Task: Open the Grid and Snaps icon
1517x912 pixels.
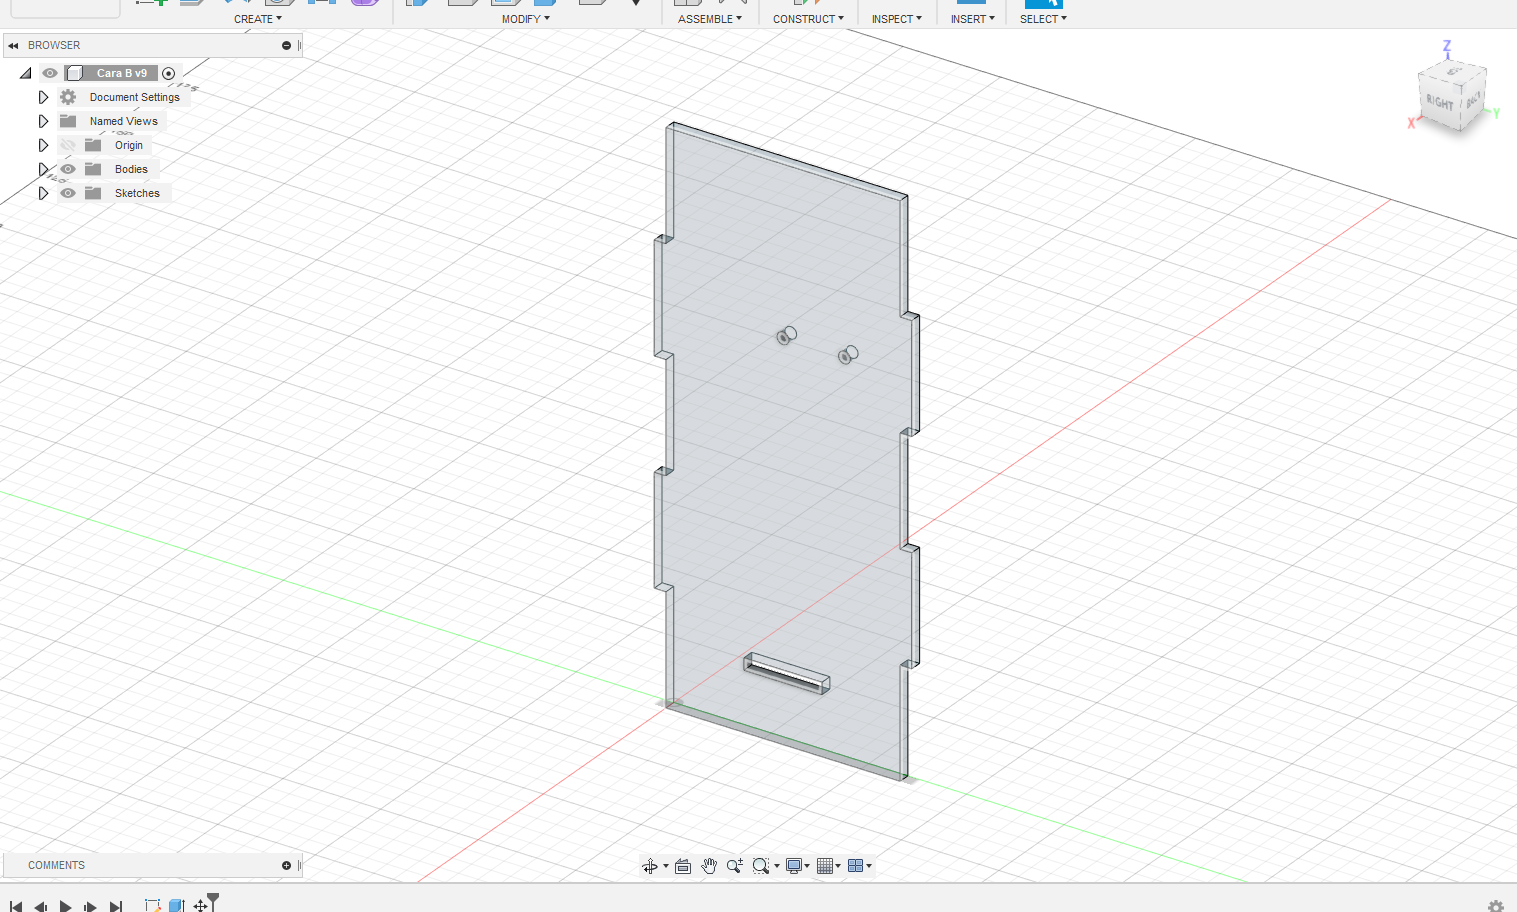Action: [x=825, y=866]
